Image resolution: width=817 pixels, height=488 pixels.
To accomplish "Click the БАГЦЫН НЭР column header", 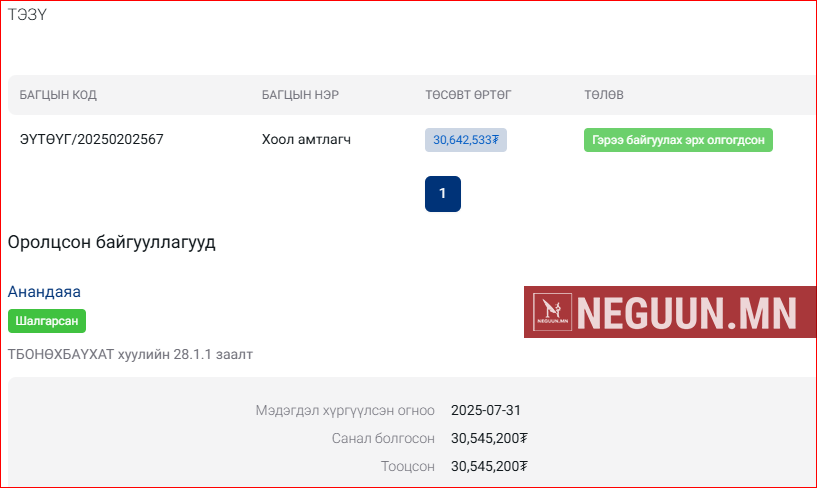I will (300, 95).
